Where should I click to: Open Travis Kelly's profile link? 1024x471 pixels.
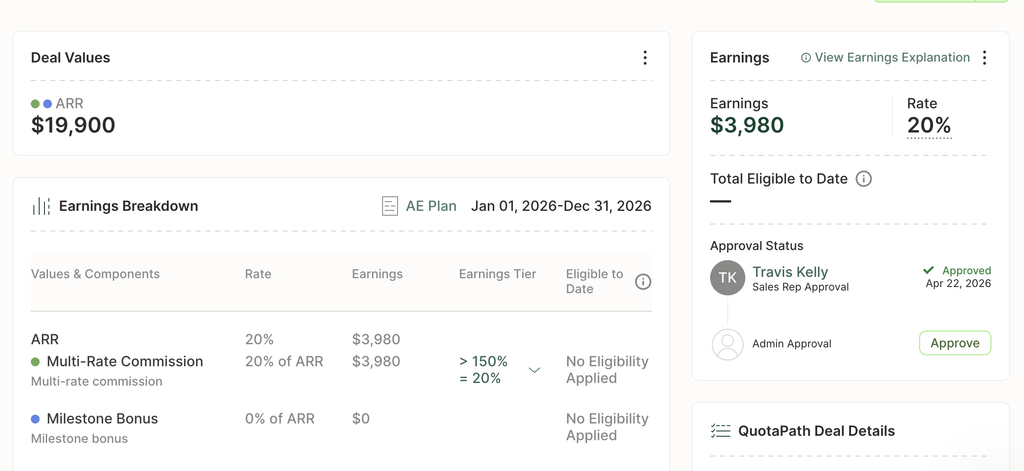pyautogui.click(x=790, y=272)
